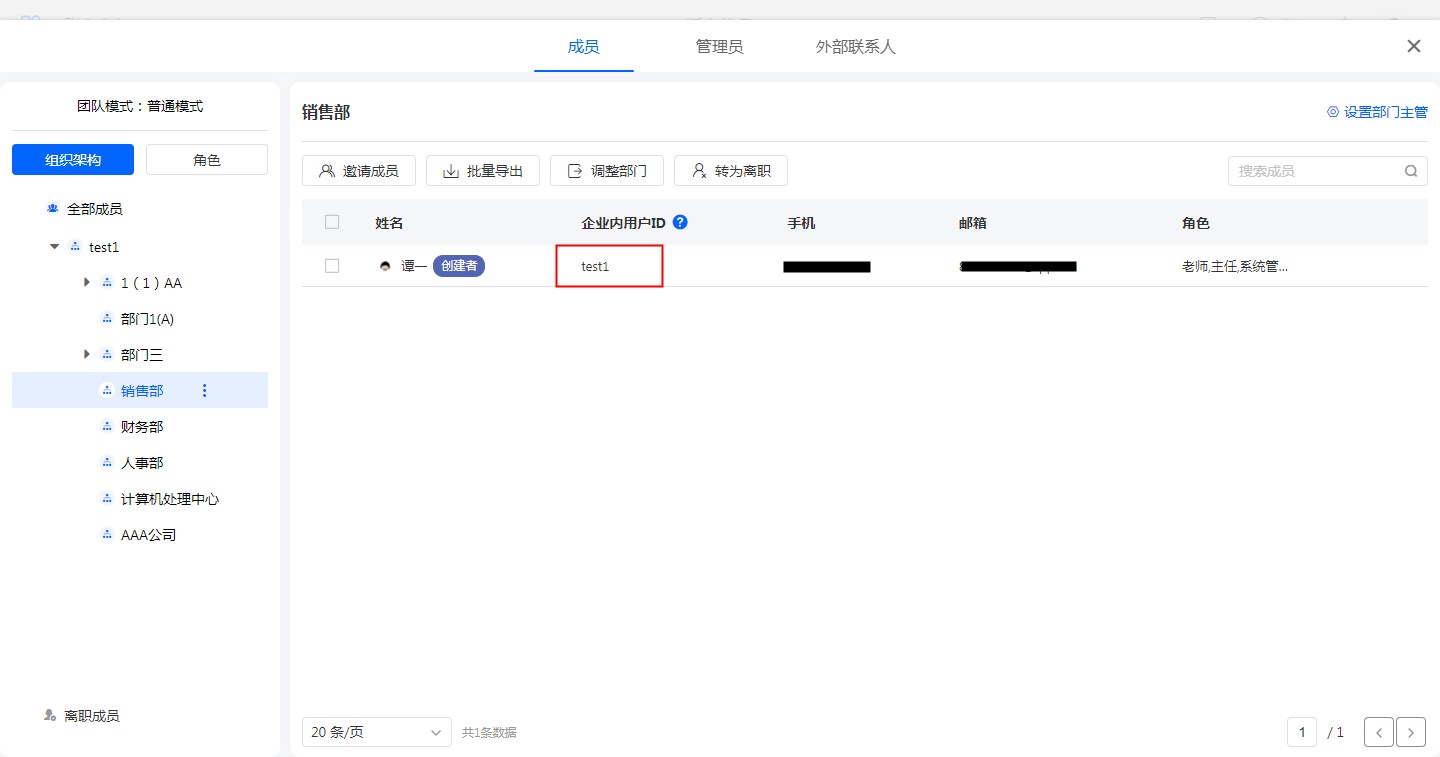Switch to the 外部联系人 tab
1440x757 pixels.
click(x=855, y=47)
